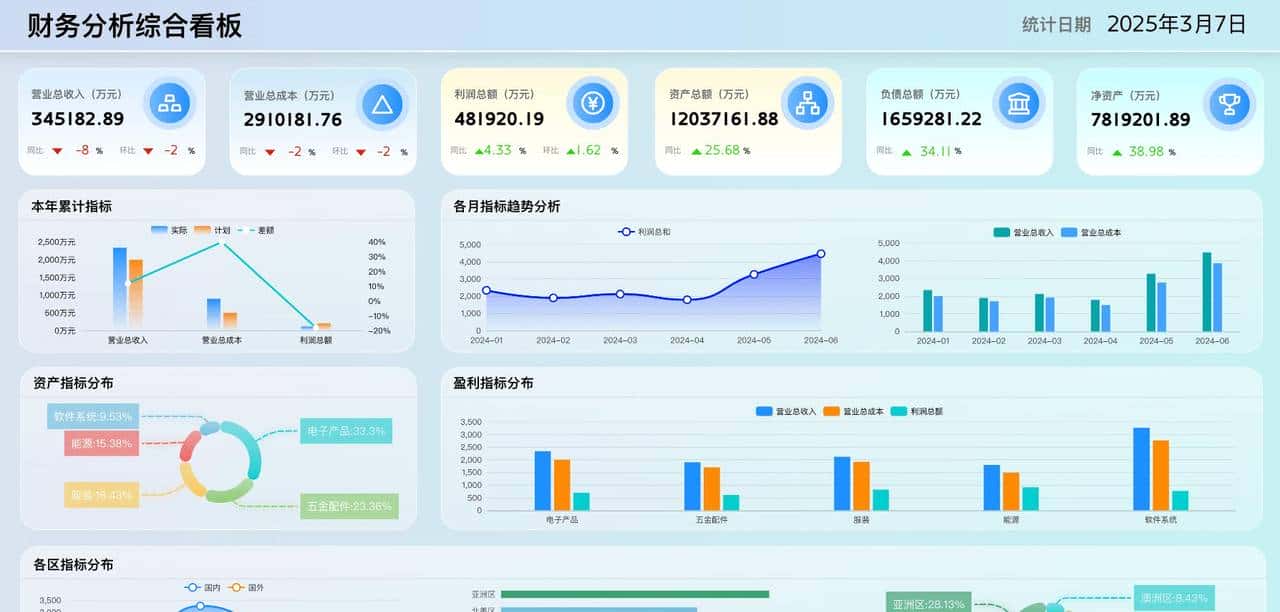
Task: Click the green 亚洲区 progress bar
Action: pyautogui.click(x=634, y=593)
